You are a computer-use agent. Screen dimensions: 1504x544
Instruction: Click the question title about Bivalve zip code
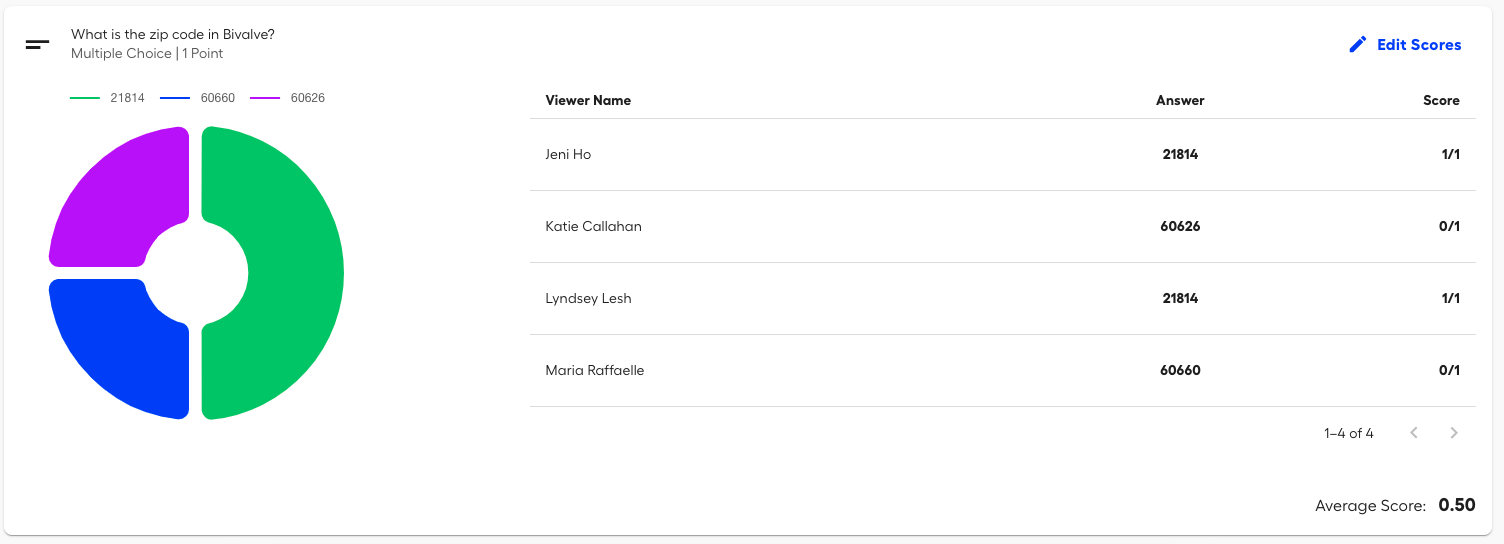pos(173,35)
